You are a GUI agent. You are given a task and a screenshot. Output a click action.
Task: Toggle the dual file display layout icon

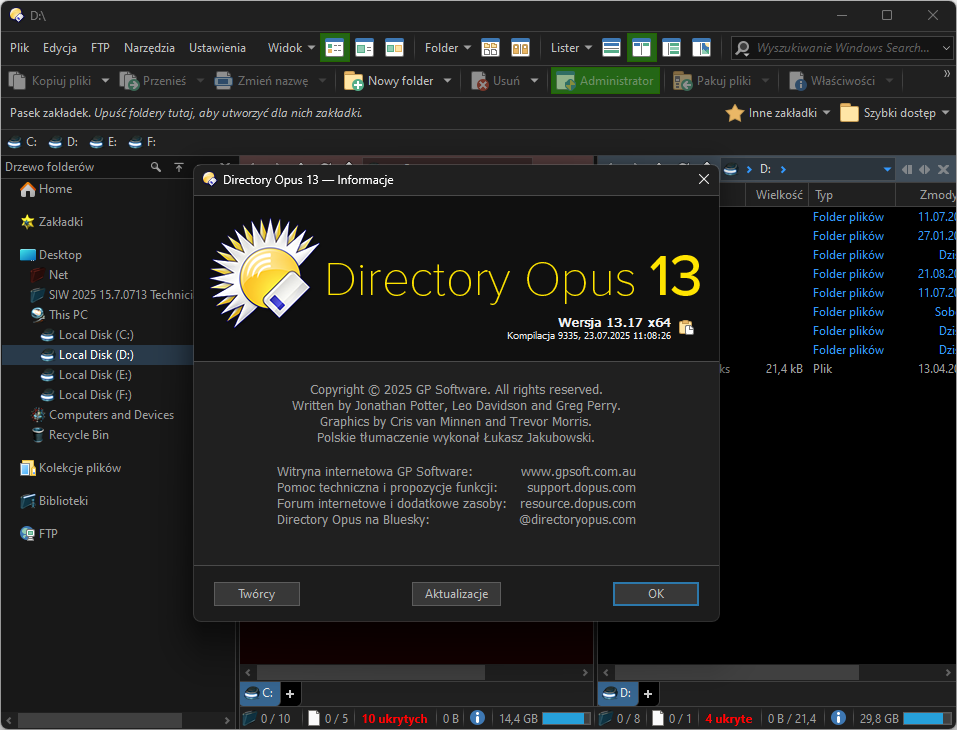point(394,48)
